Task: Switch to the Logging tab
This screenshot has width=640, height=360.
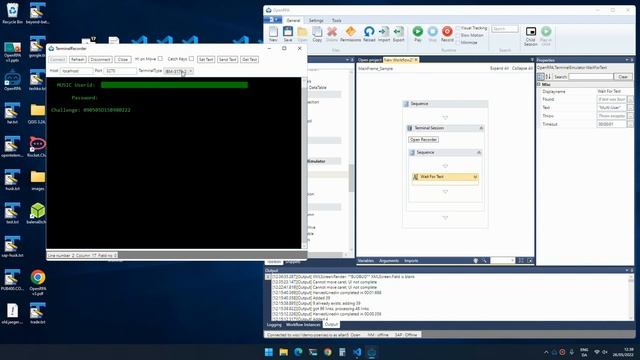Action: [x=274, y=325]
